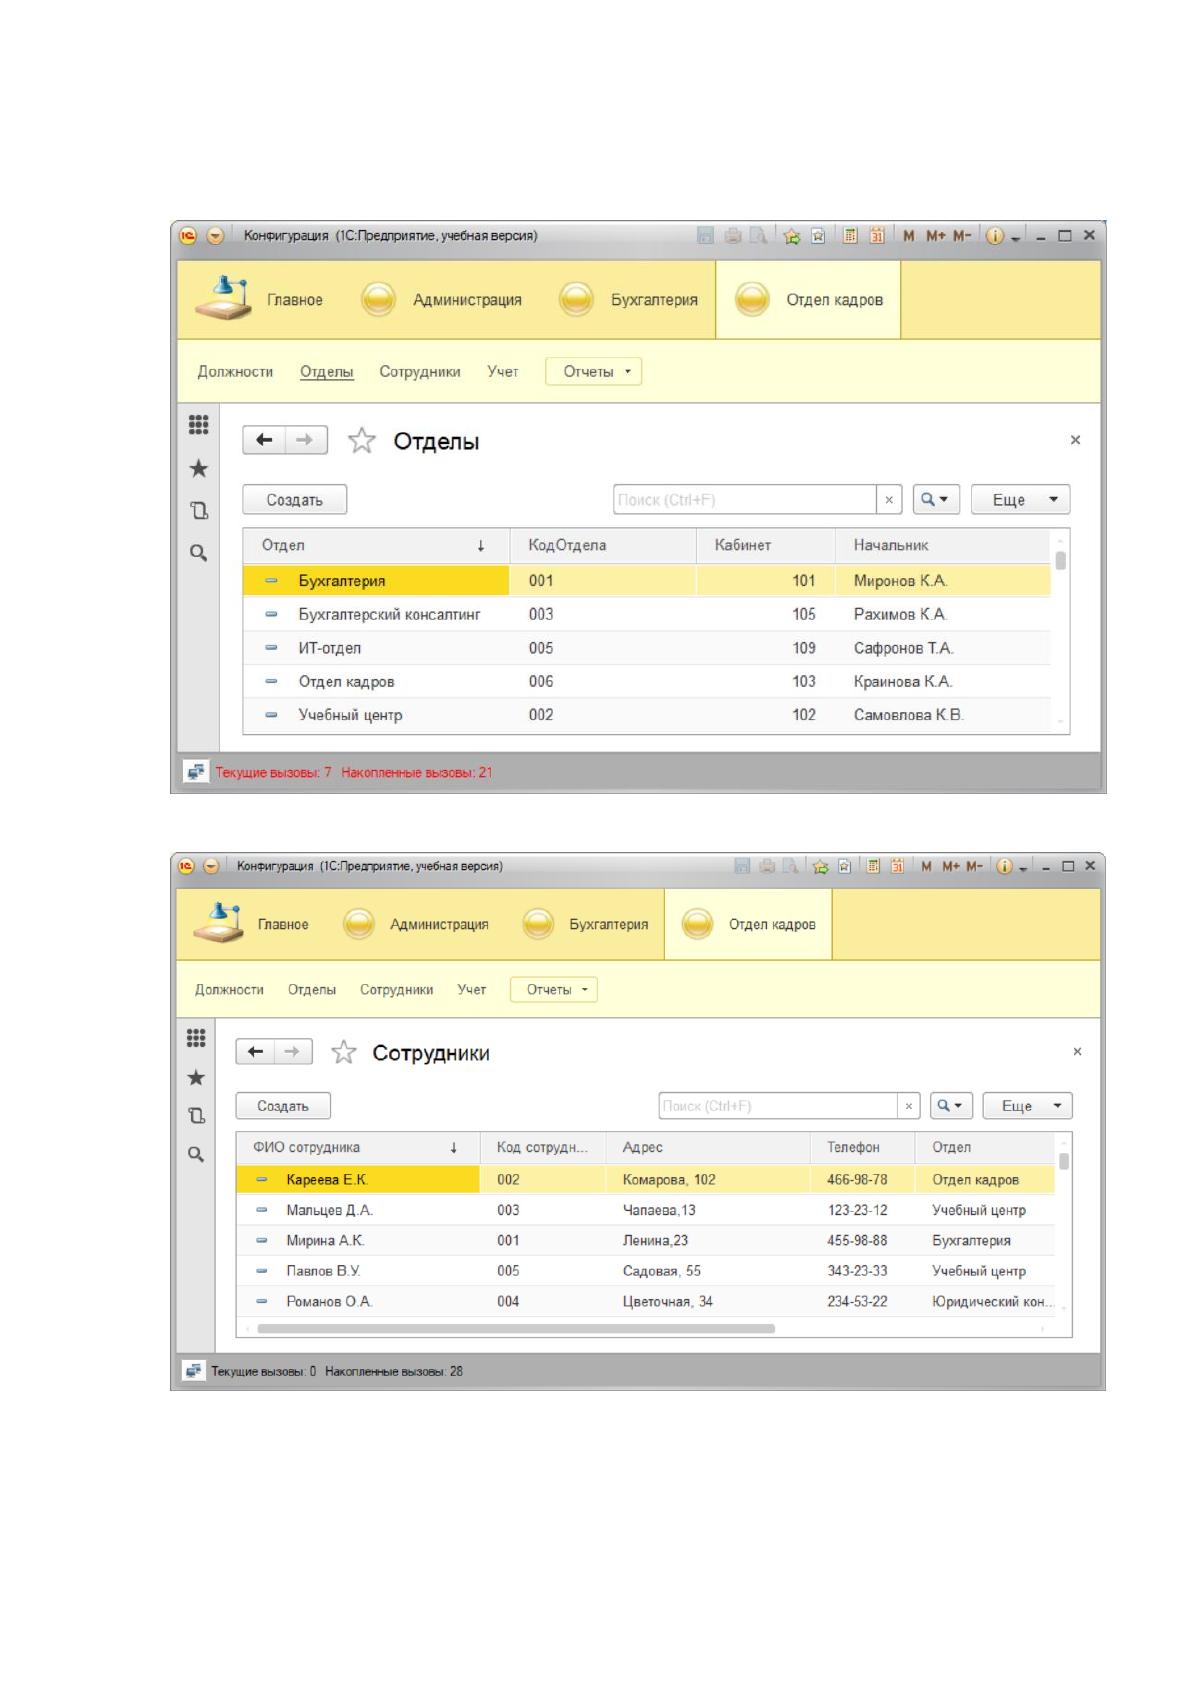Click search magnifier in Сотрудники window sidebar
Image resolution: width=1191 pixels, height=1684 pixels.
click(196, 1154)
